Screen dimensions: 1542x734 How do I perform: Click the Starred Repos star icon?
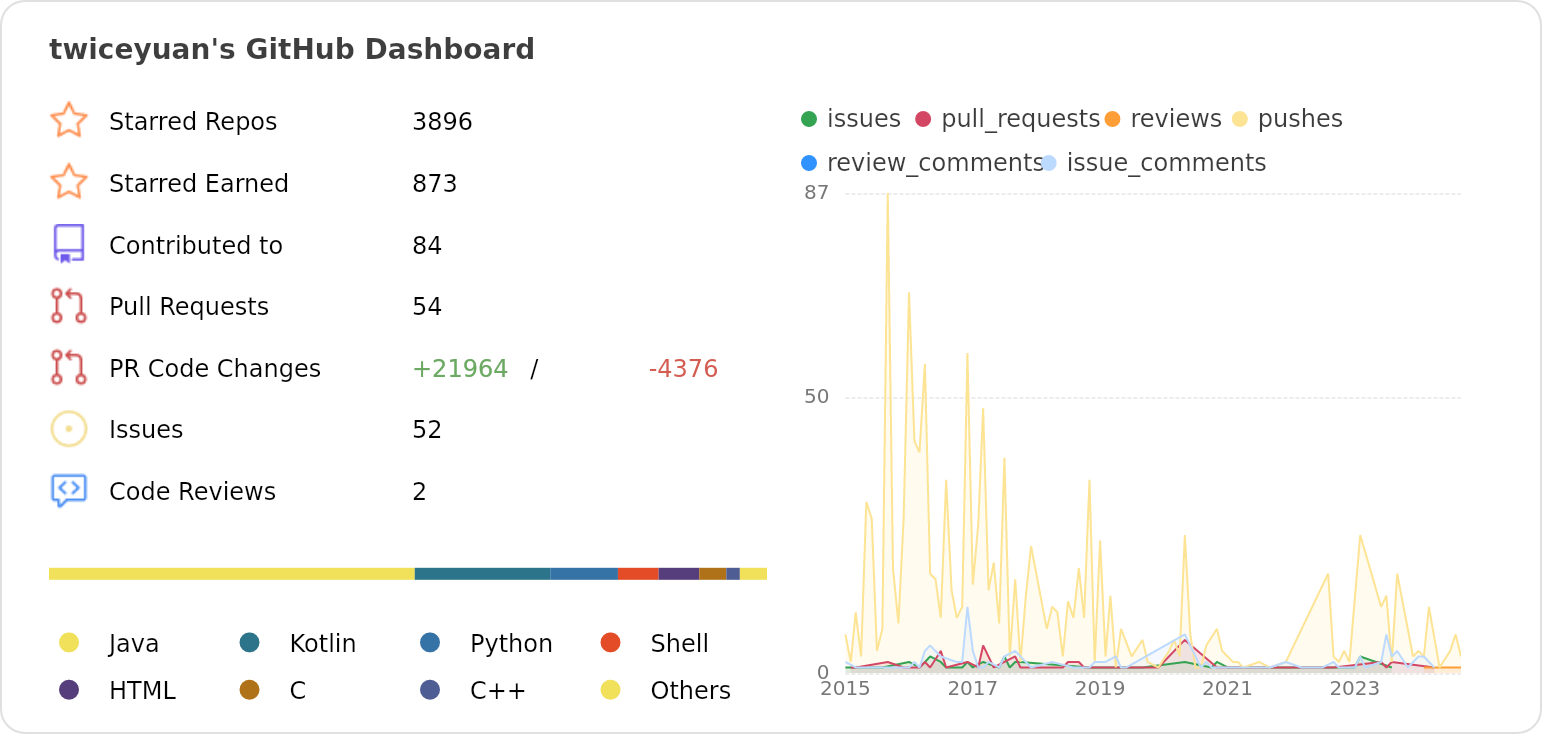69,120
